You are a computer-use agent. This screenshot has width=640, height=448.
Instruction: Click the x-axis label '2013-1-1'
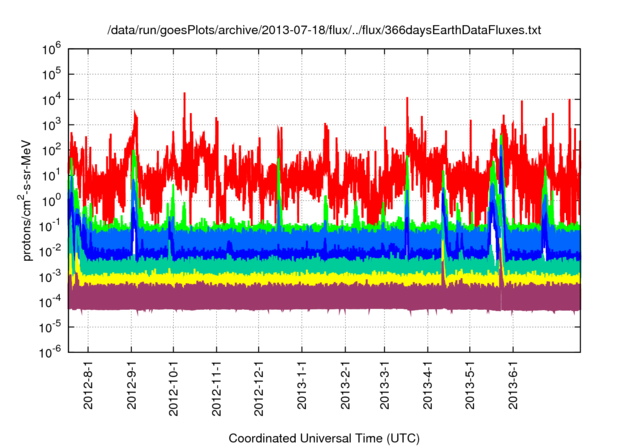point(302,387)
